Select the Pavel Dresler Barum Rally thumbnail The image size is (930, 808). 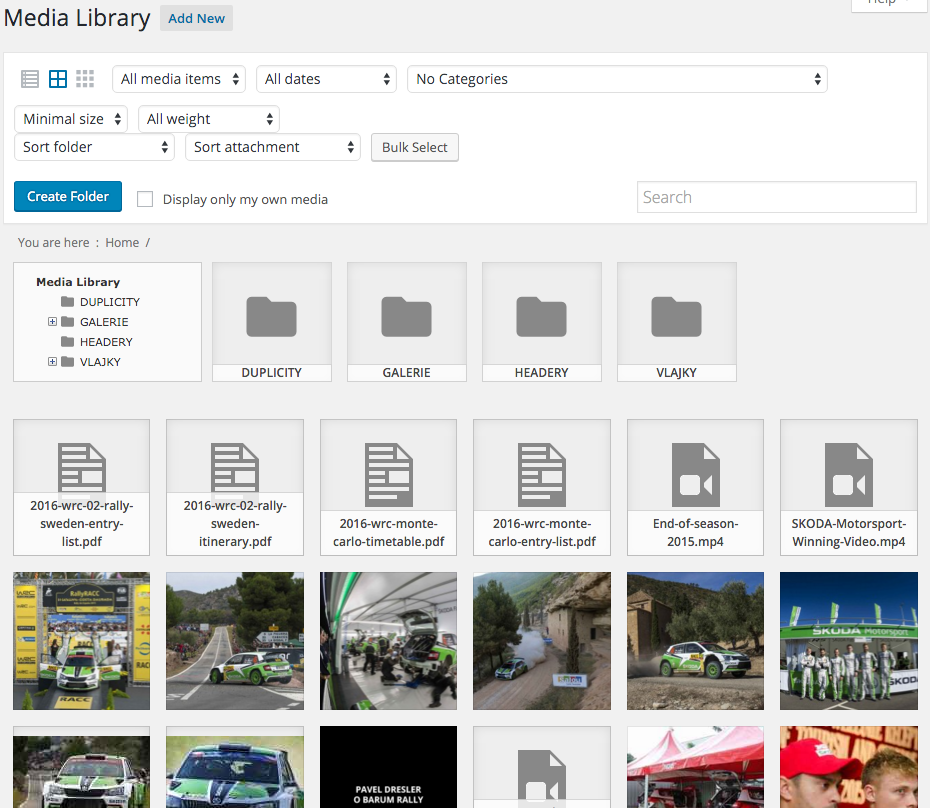[388, 767]
